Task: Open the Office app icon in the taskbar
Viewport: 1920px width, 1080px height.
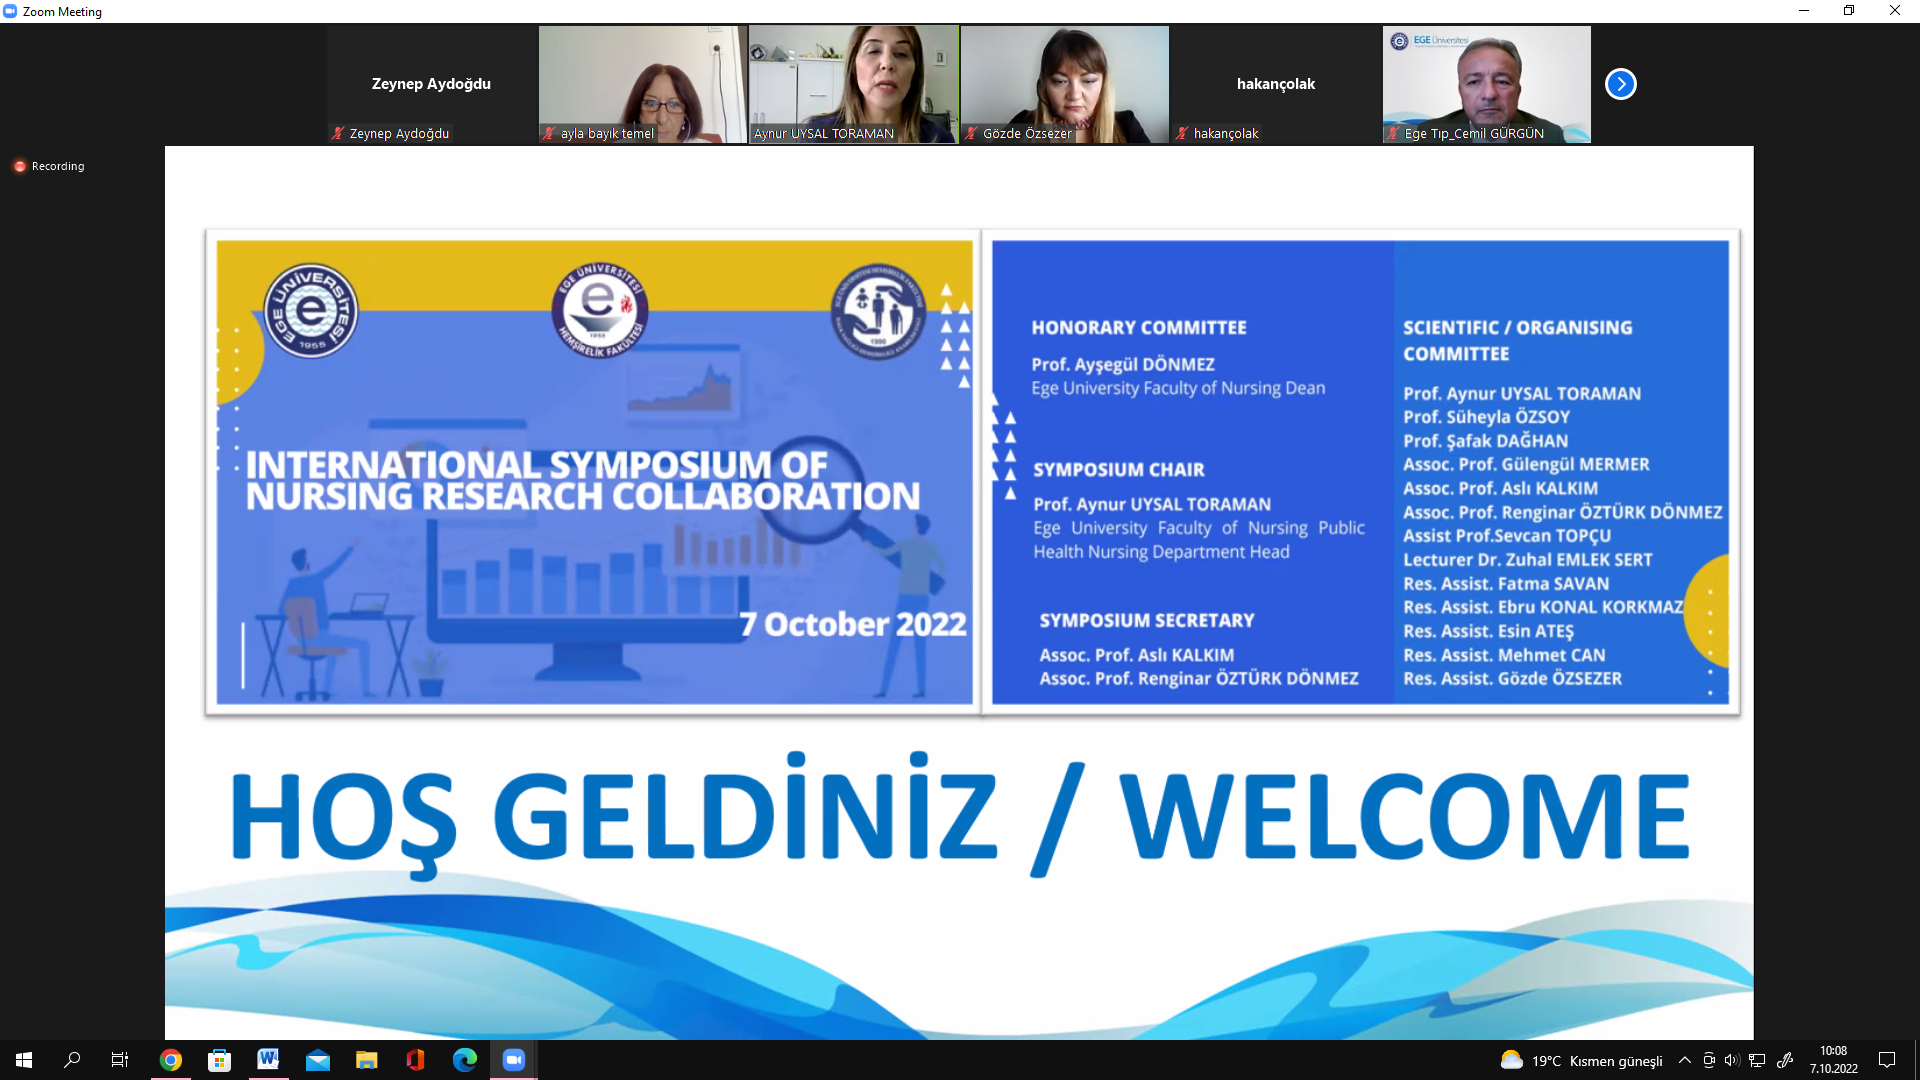Action: pyautogui.click(x=415, y=1060)
